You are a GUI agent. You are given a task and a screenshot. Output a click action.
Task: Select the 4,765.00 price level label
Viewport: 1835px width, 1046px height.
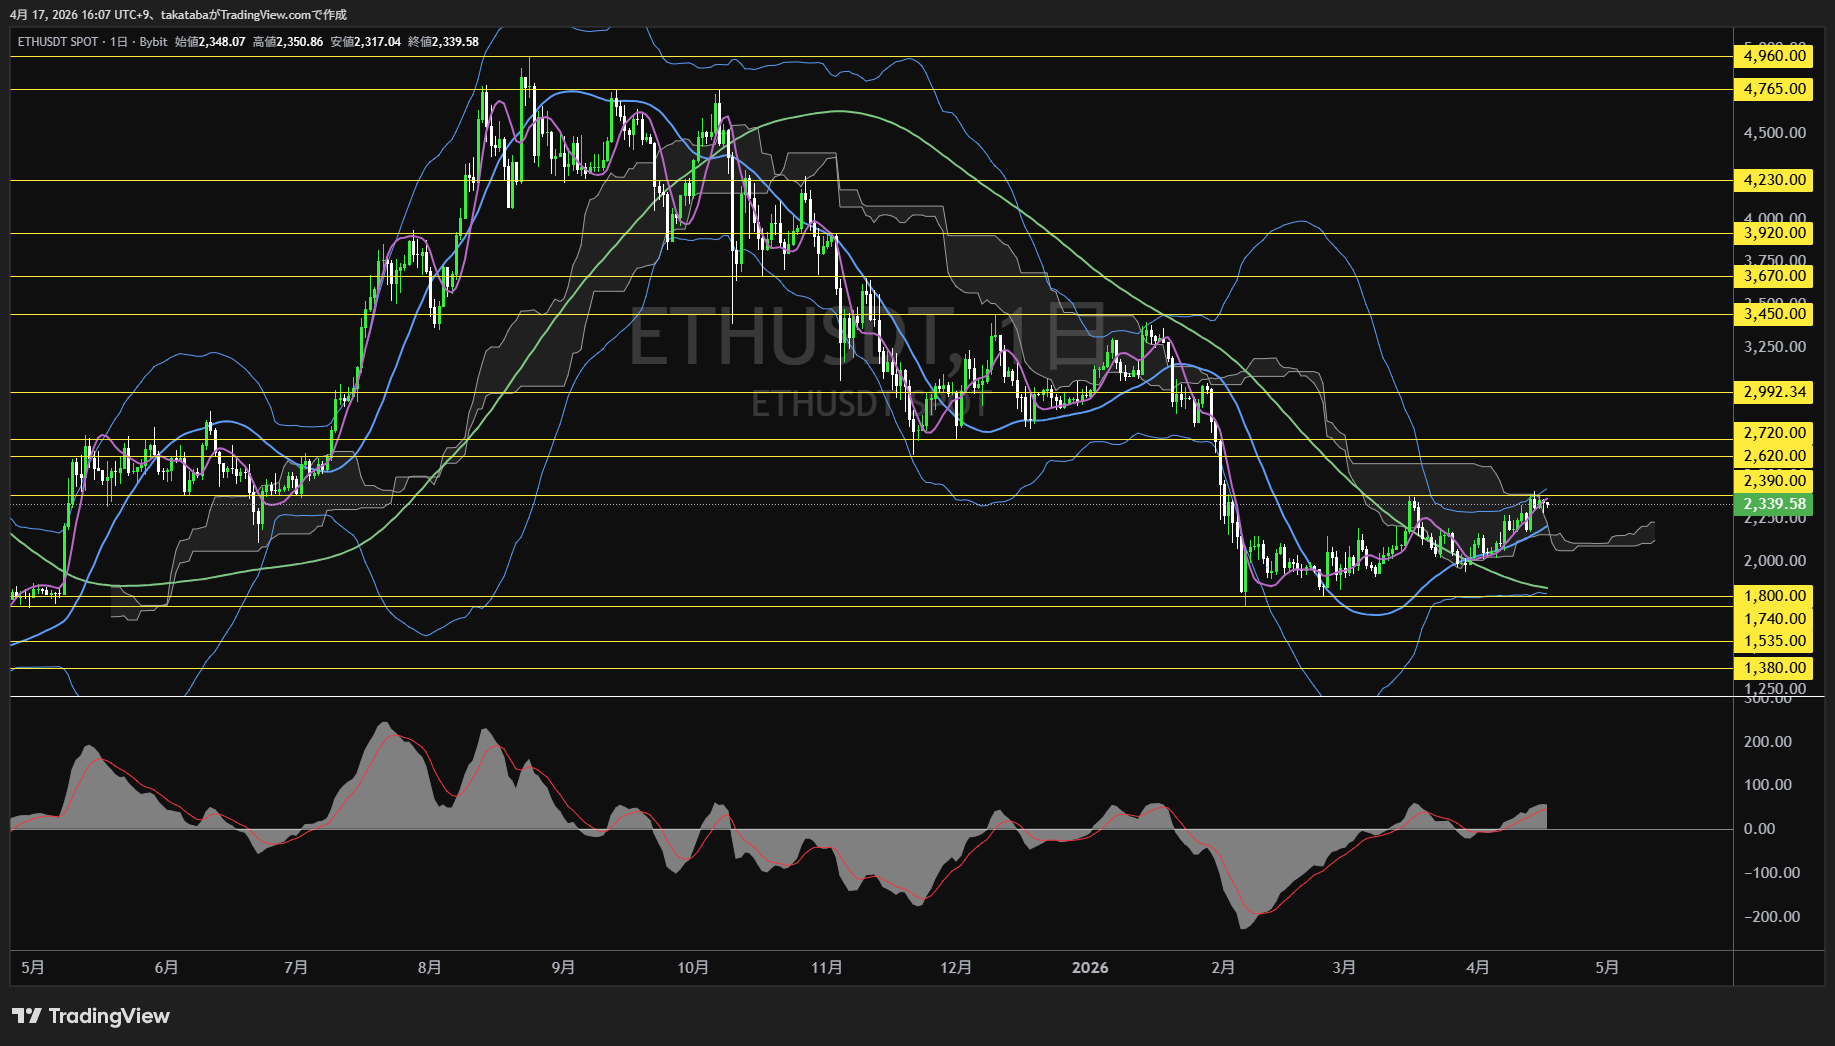point(1774,89)
